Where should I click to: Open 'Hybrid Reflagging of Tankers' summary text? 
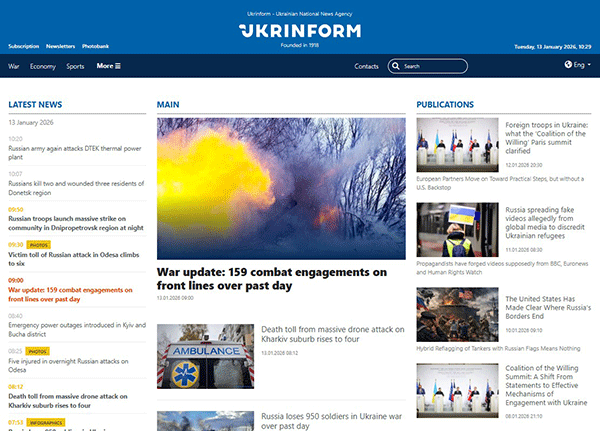click(x=498, y=348)
